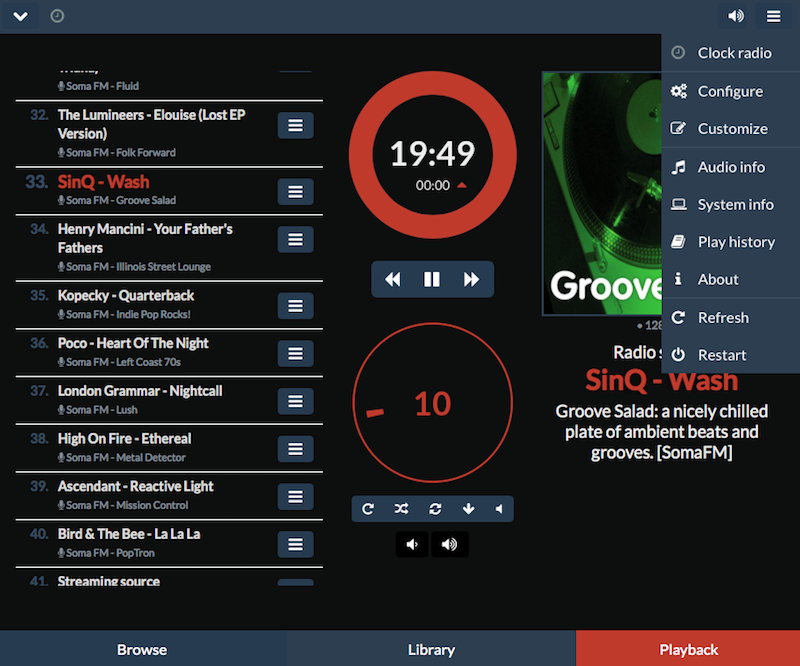Toggle consume mode down-arrow icon
The image size is (800, 666).
click(x=468, y=509)
